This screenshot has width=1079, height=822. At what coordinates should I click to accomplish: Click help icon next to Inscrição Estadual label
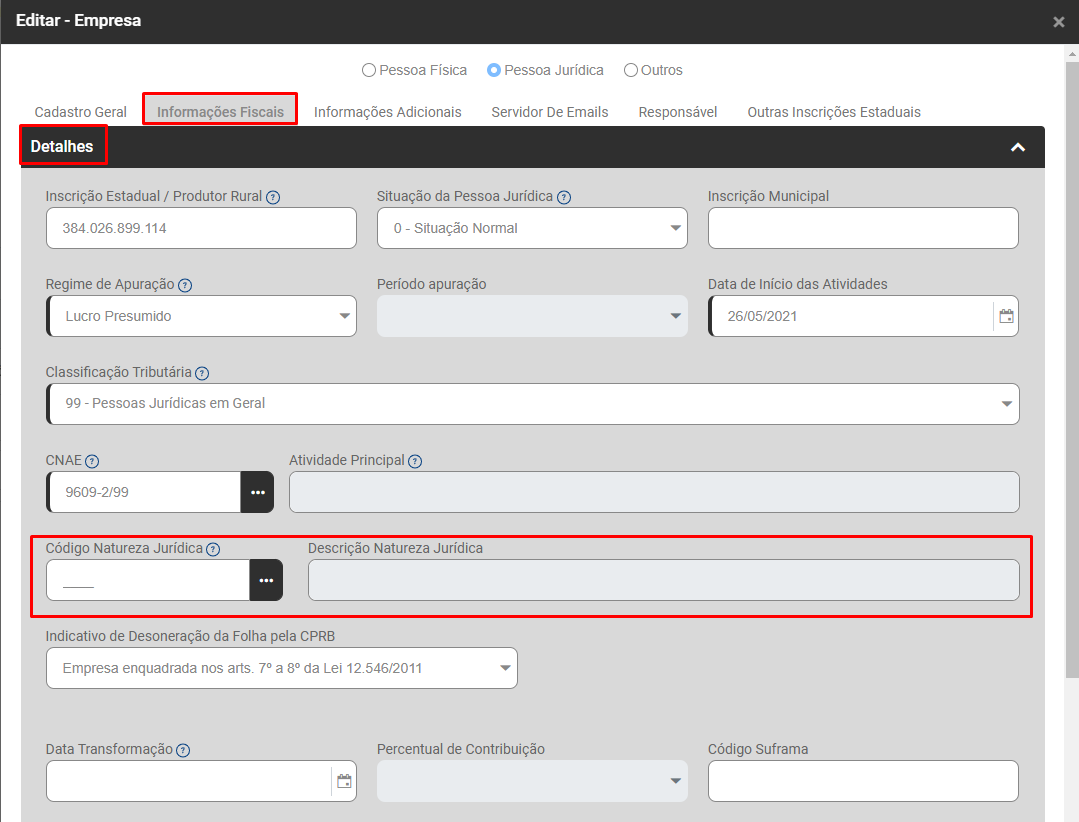click(x=273, y=197)
